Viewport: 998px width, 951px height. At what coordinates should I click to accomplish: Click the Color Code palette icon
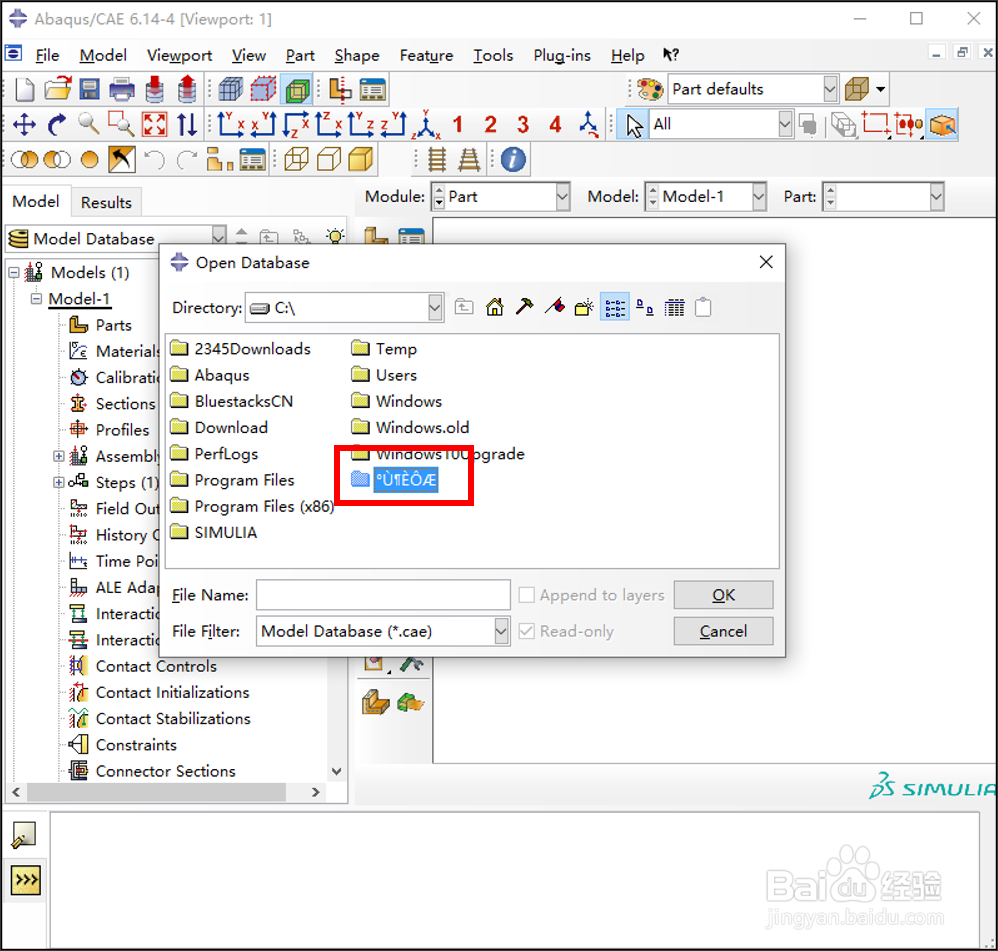tap(650, 89)
